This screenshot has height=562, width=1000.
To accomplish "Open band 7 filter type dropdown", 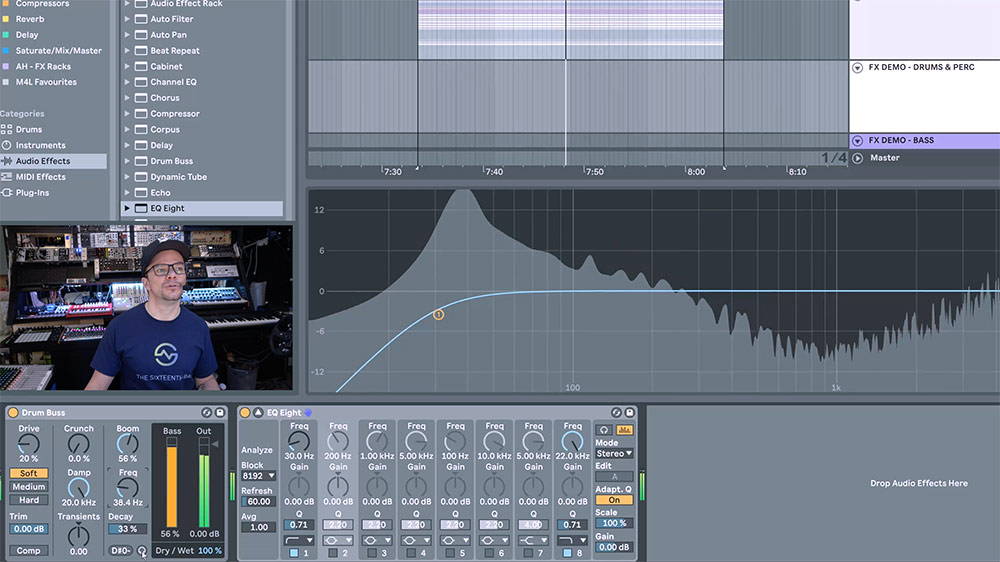I will coord(533,540).
